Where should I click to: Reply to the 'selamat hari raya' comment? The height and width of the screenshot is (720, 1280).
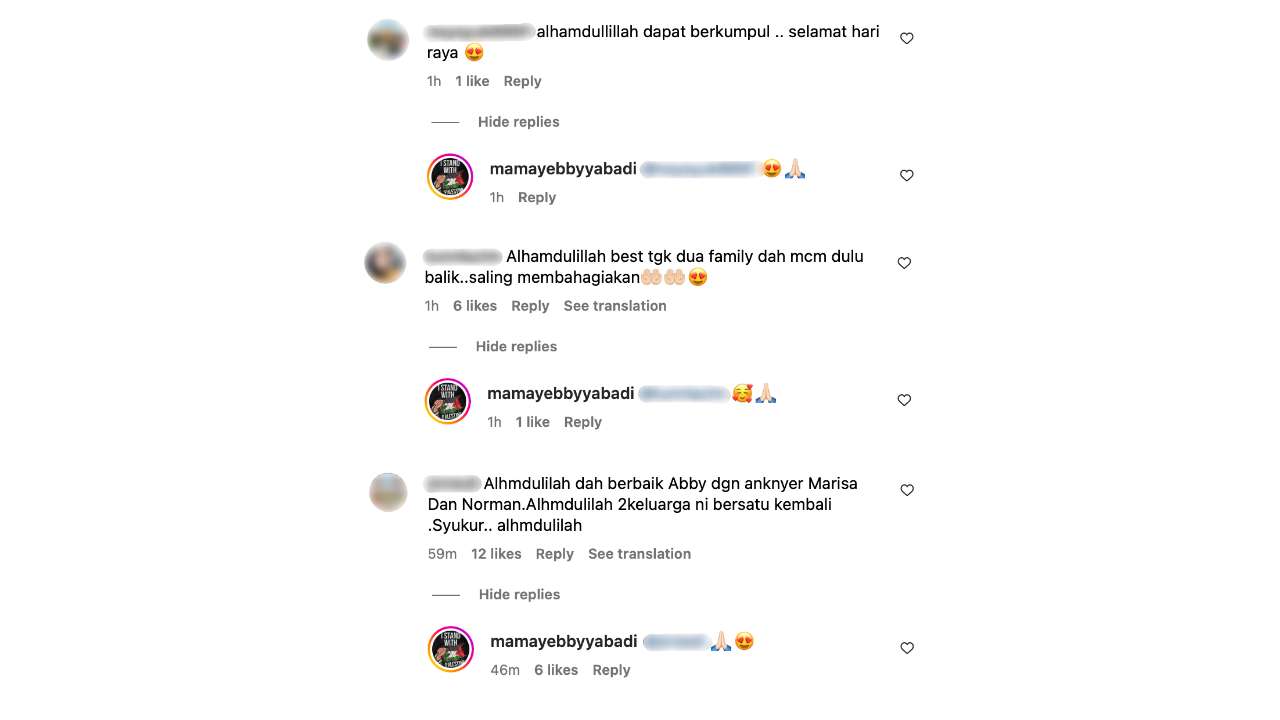pos(522,81)
